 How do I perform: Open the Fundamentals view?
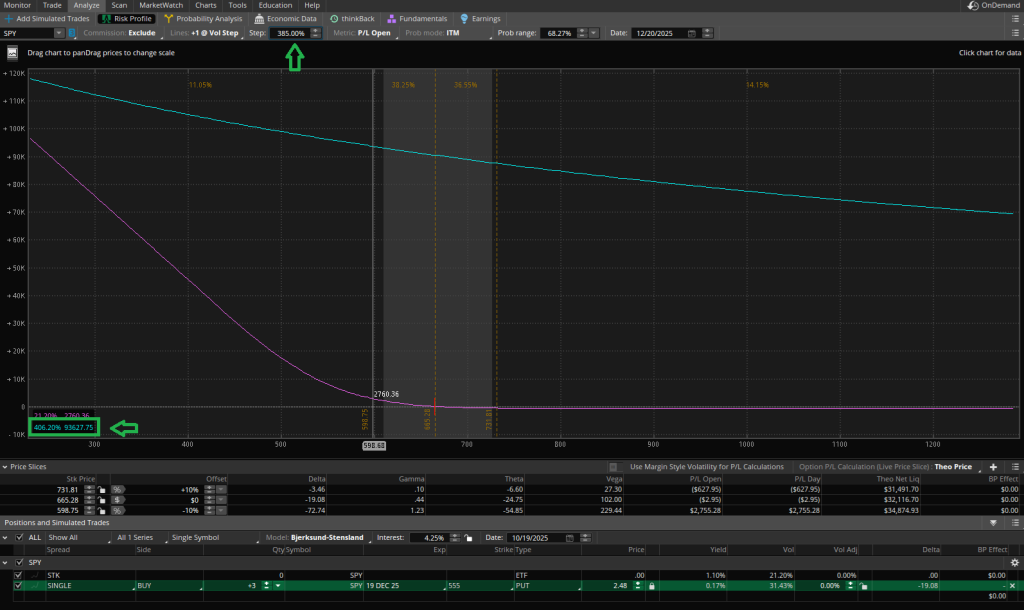(x=417, y=18)
